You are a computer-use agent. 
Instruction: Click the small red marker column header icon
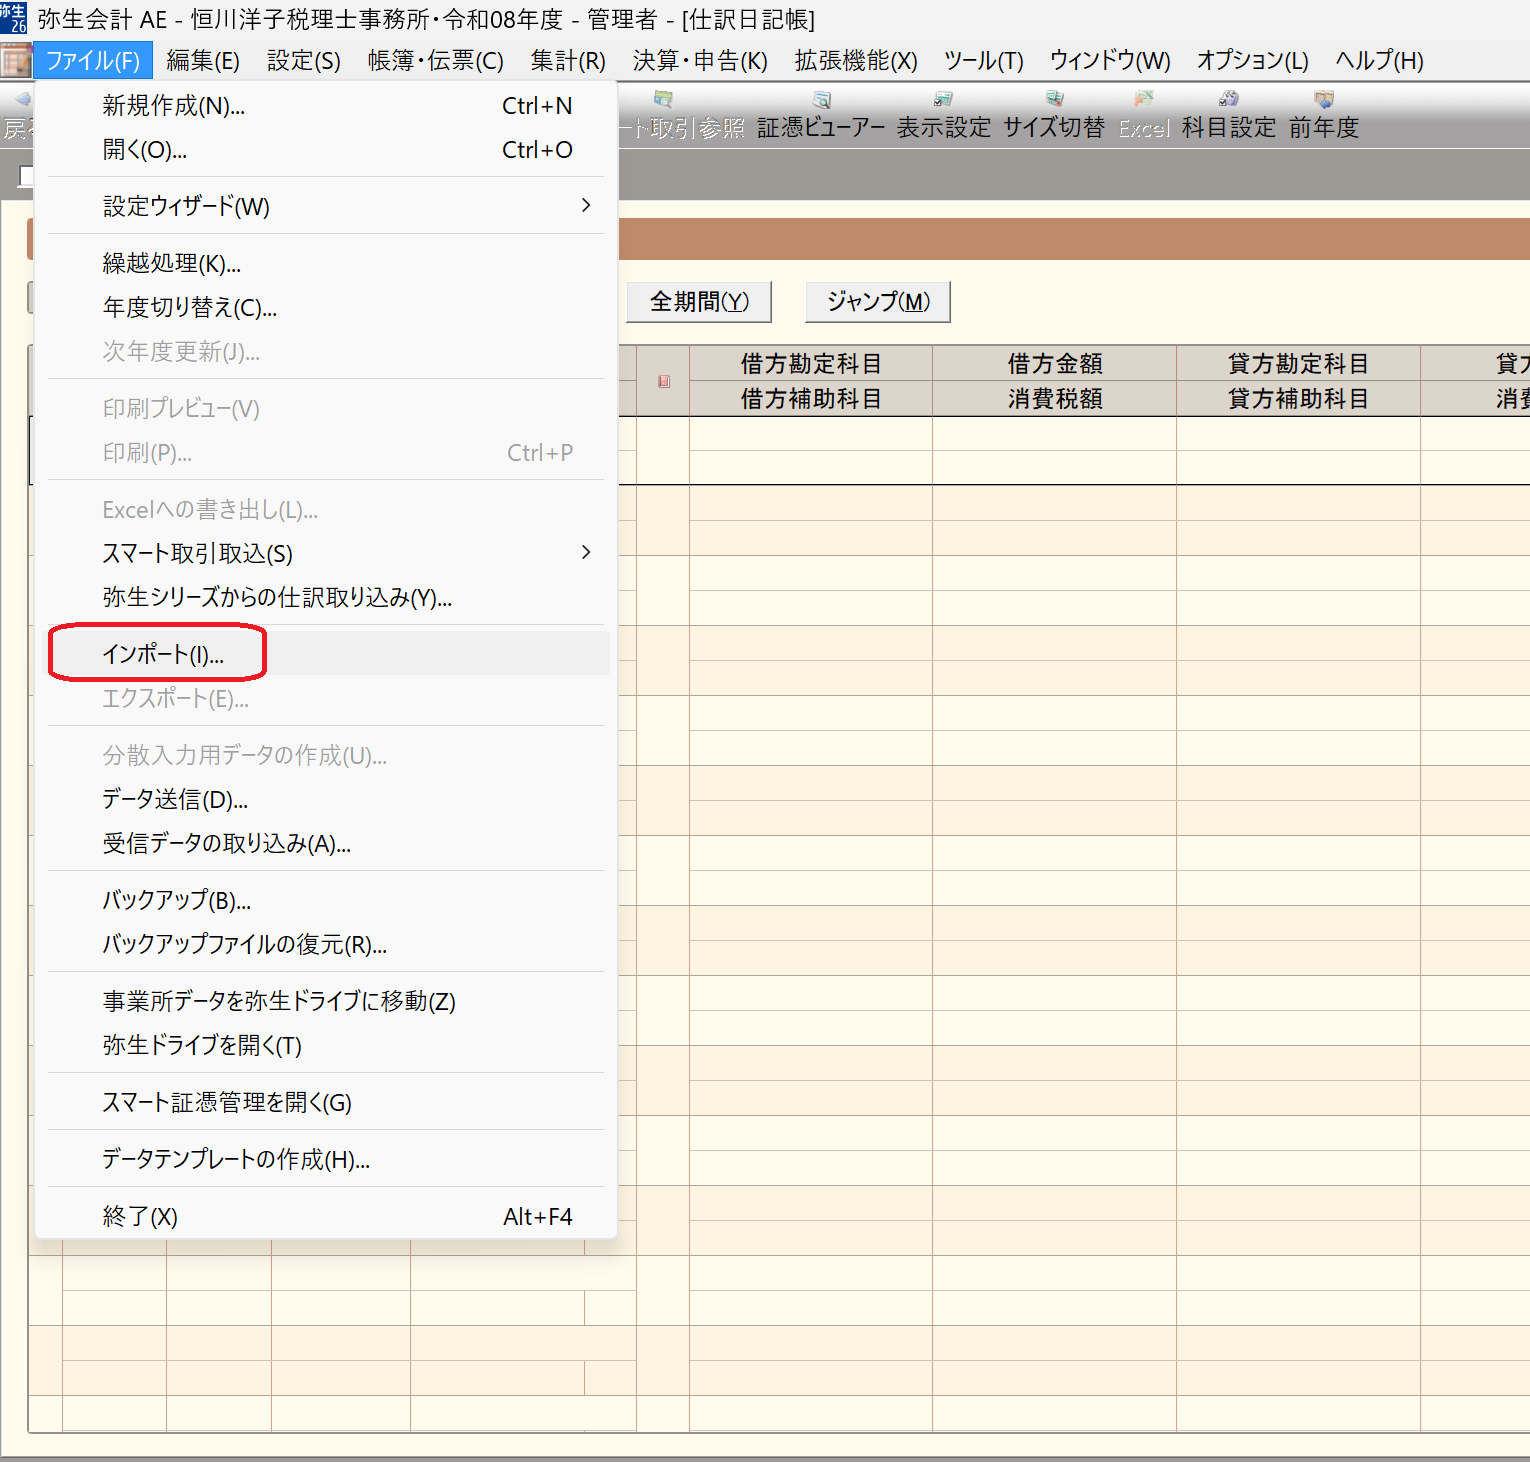(663, 381)
